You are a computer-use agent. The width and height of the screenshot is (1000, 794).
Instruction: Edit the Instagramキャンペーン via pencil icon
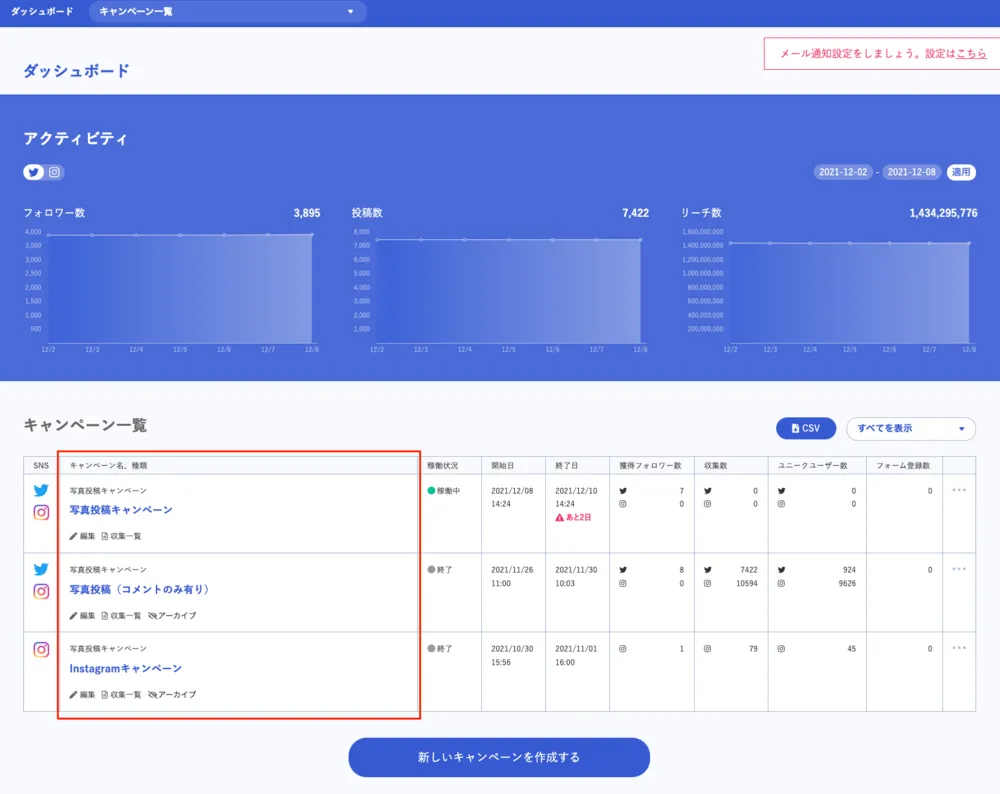point(73,694)
